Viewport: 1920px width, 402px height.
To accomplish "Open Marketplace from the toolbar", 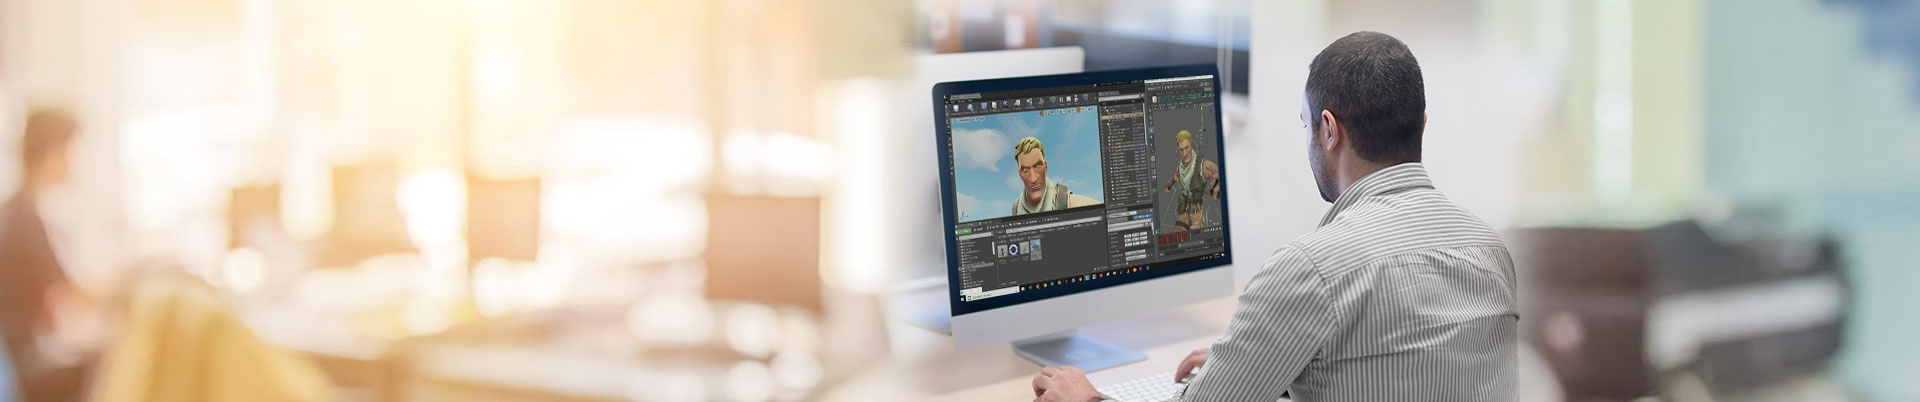I will click(x=994, y=105).
